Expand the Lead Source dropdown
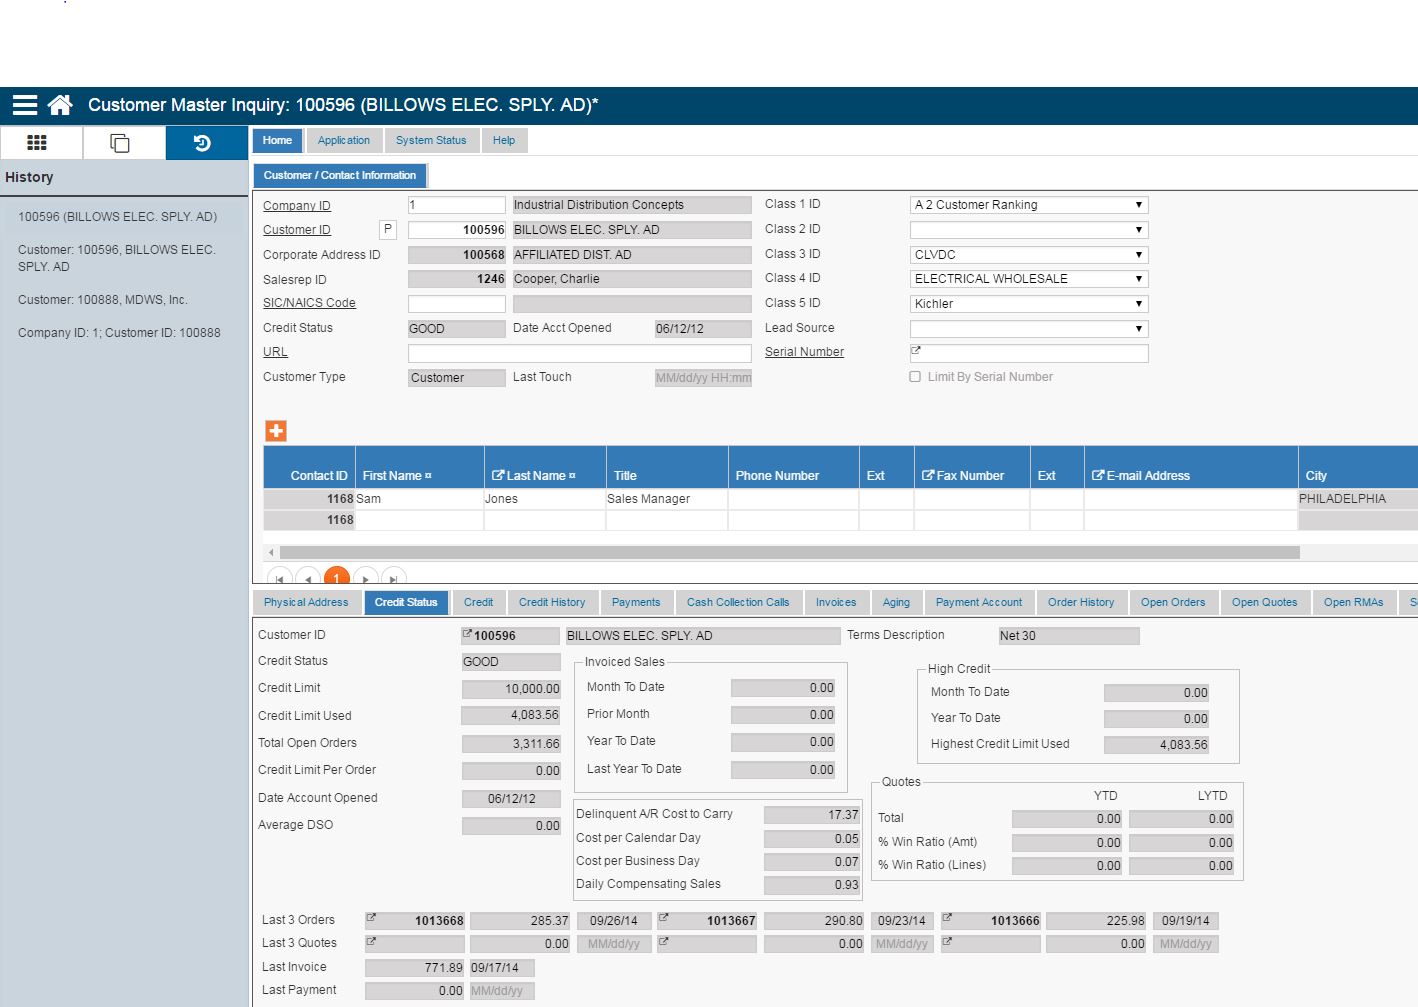Viewport: 1418px width, 1007px height. [1028, 329]
